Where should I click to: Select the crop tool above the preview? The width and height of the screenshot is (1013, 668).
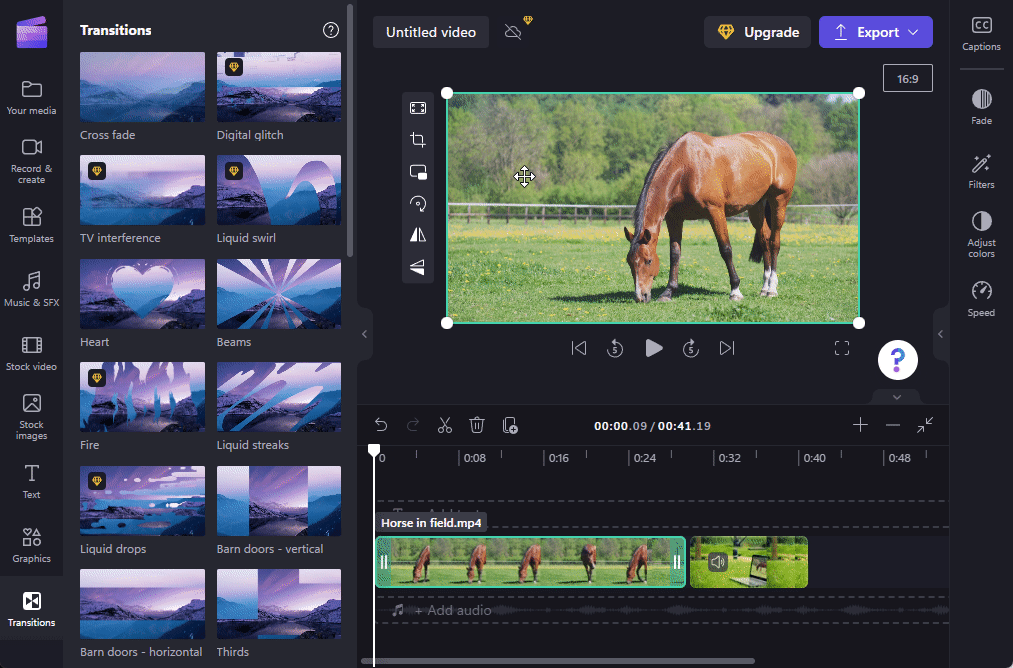coord(418,140)
